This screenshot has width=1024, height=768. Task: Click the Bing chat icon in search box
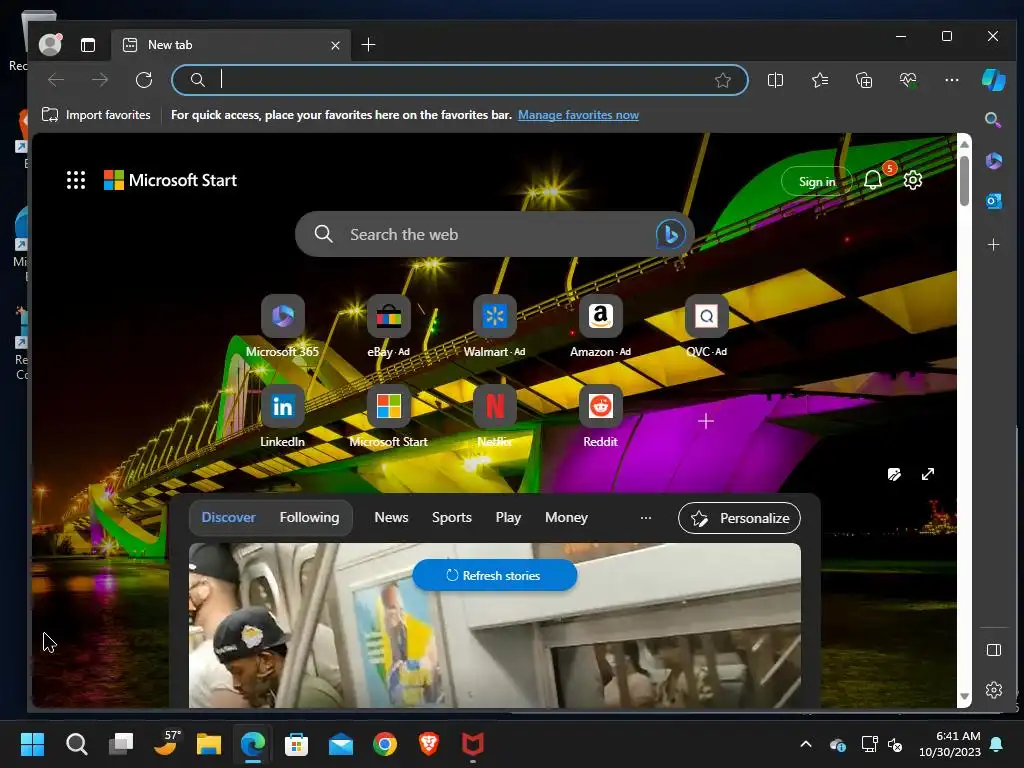coord(670,234)
